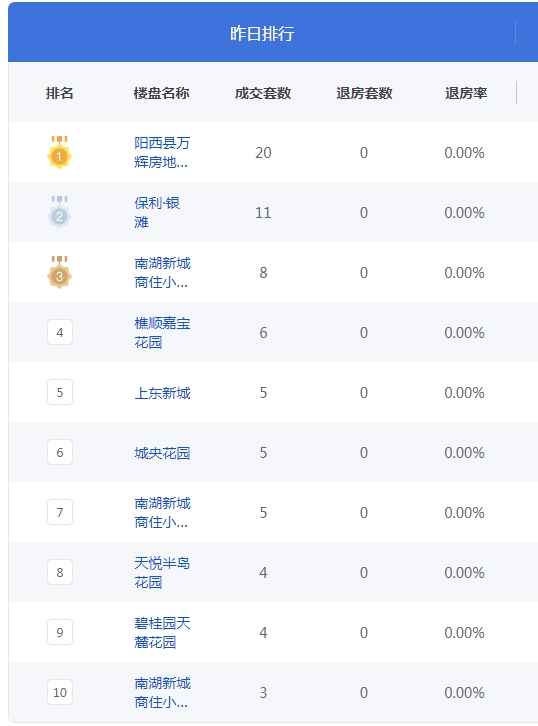Open the 天悦半岛花园 property link
538x726 pixels.
coord(162,572)
